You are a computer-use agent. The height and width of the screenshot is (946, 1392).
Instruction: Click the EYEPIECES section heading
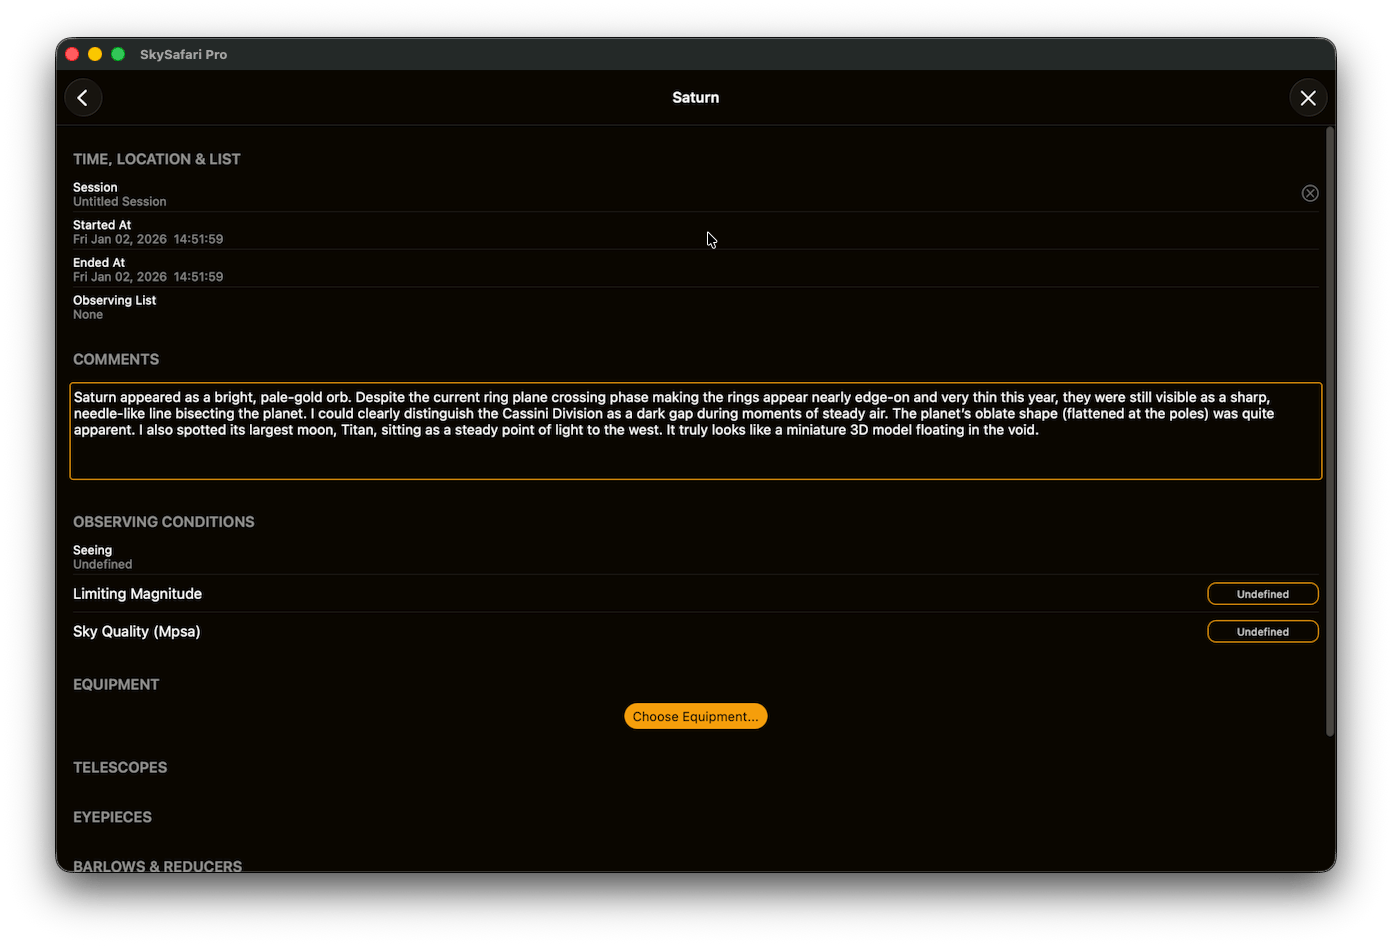pyautogui.click(x=113, y=817)
